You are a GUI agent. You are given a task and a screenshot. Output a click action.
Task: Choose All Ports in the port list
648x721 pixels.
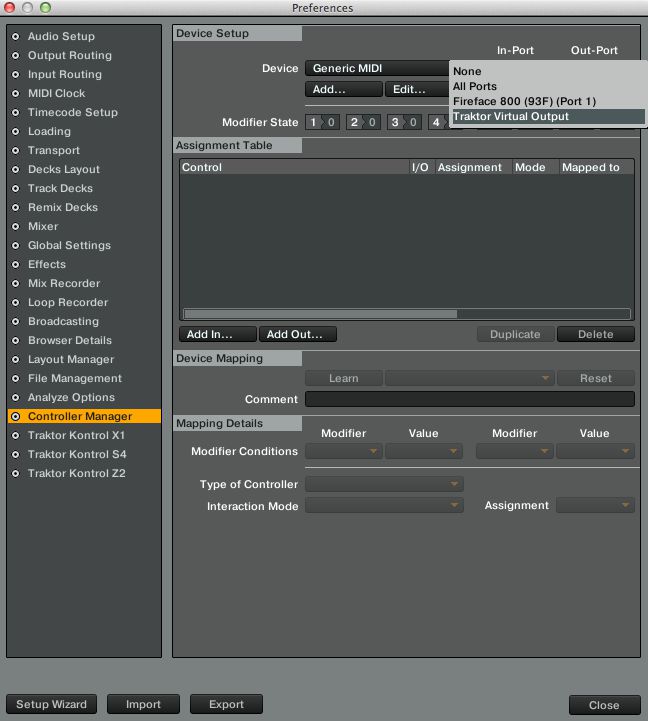tap(547, 86)
